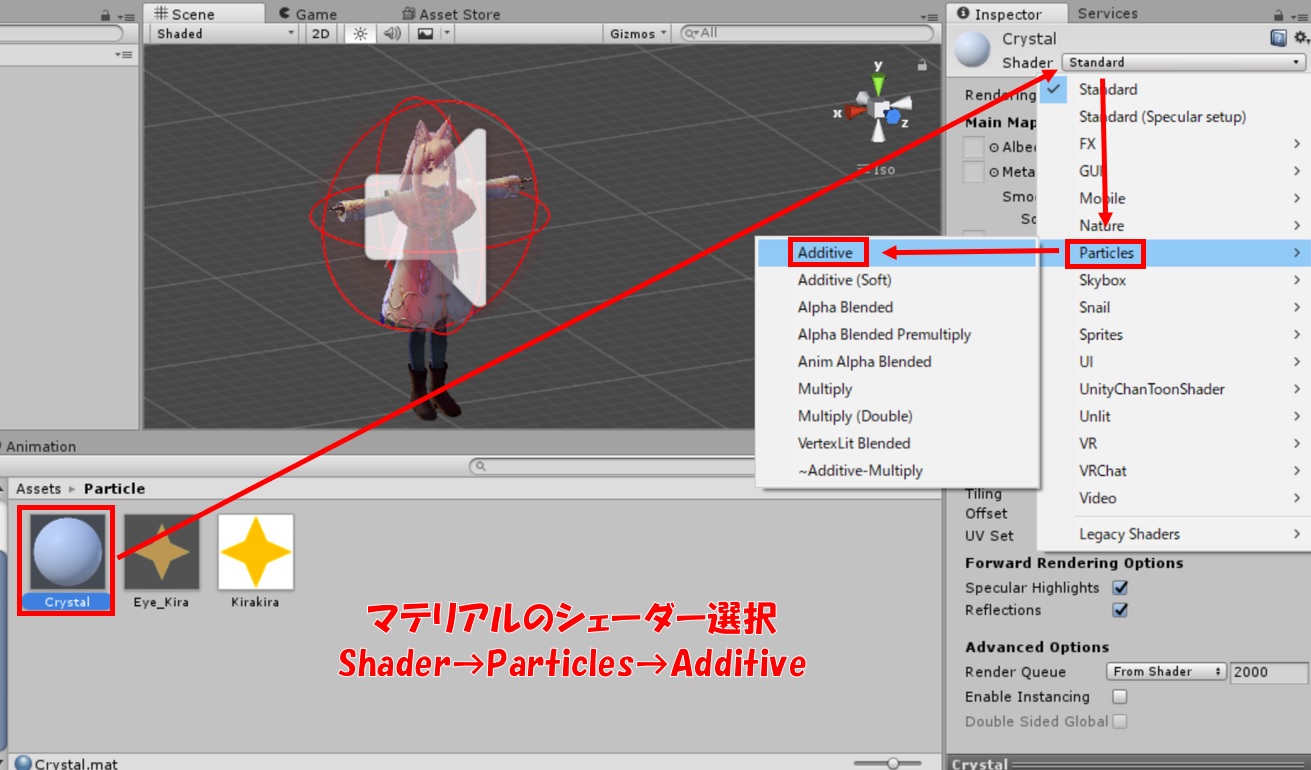Open the Shader dropdown showing Standard

pos(1183,62)
